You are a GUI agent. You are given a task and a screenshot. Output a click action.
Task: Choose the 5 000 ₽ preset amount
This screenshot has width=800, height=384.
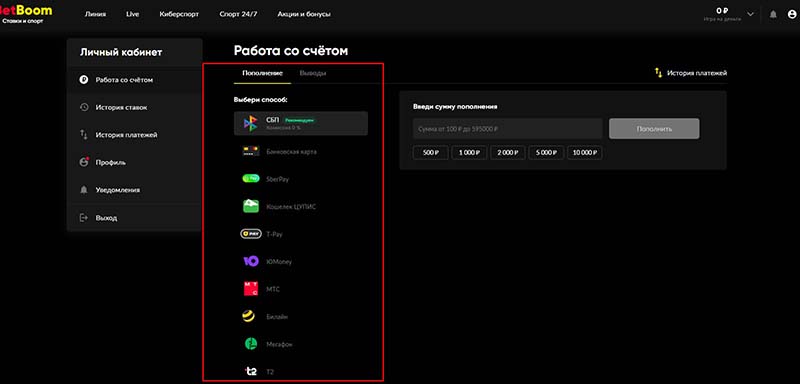[x=546, y=153]
